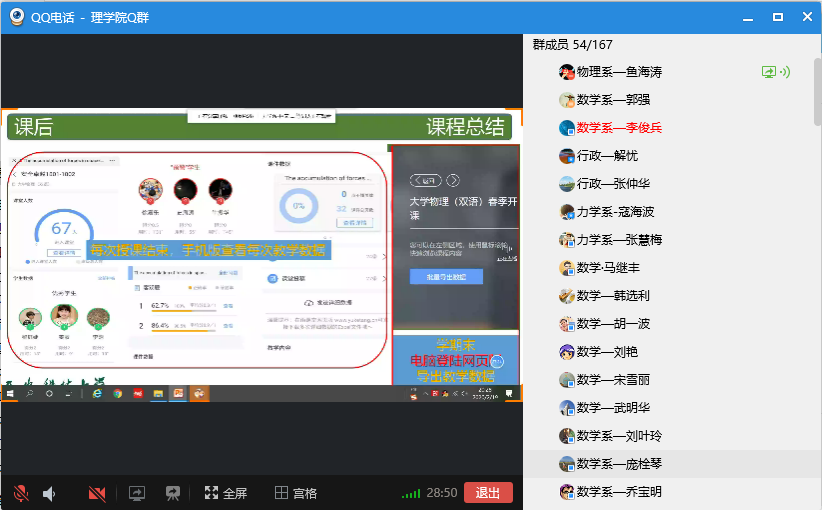Click avatar of 行政—解忧
Screen dimensions: 822x510
(567, 156)
